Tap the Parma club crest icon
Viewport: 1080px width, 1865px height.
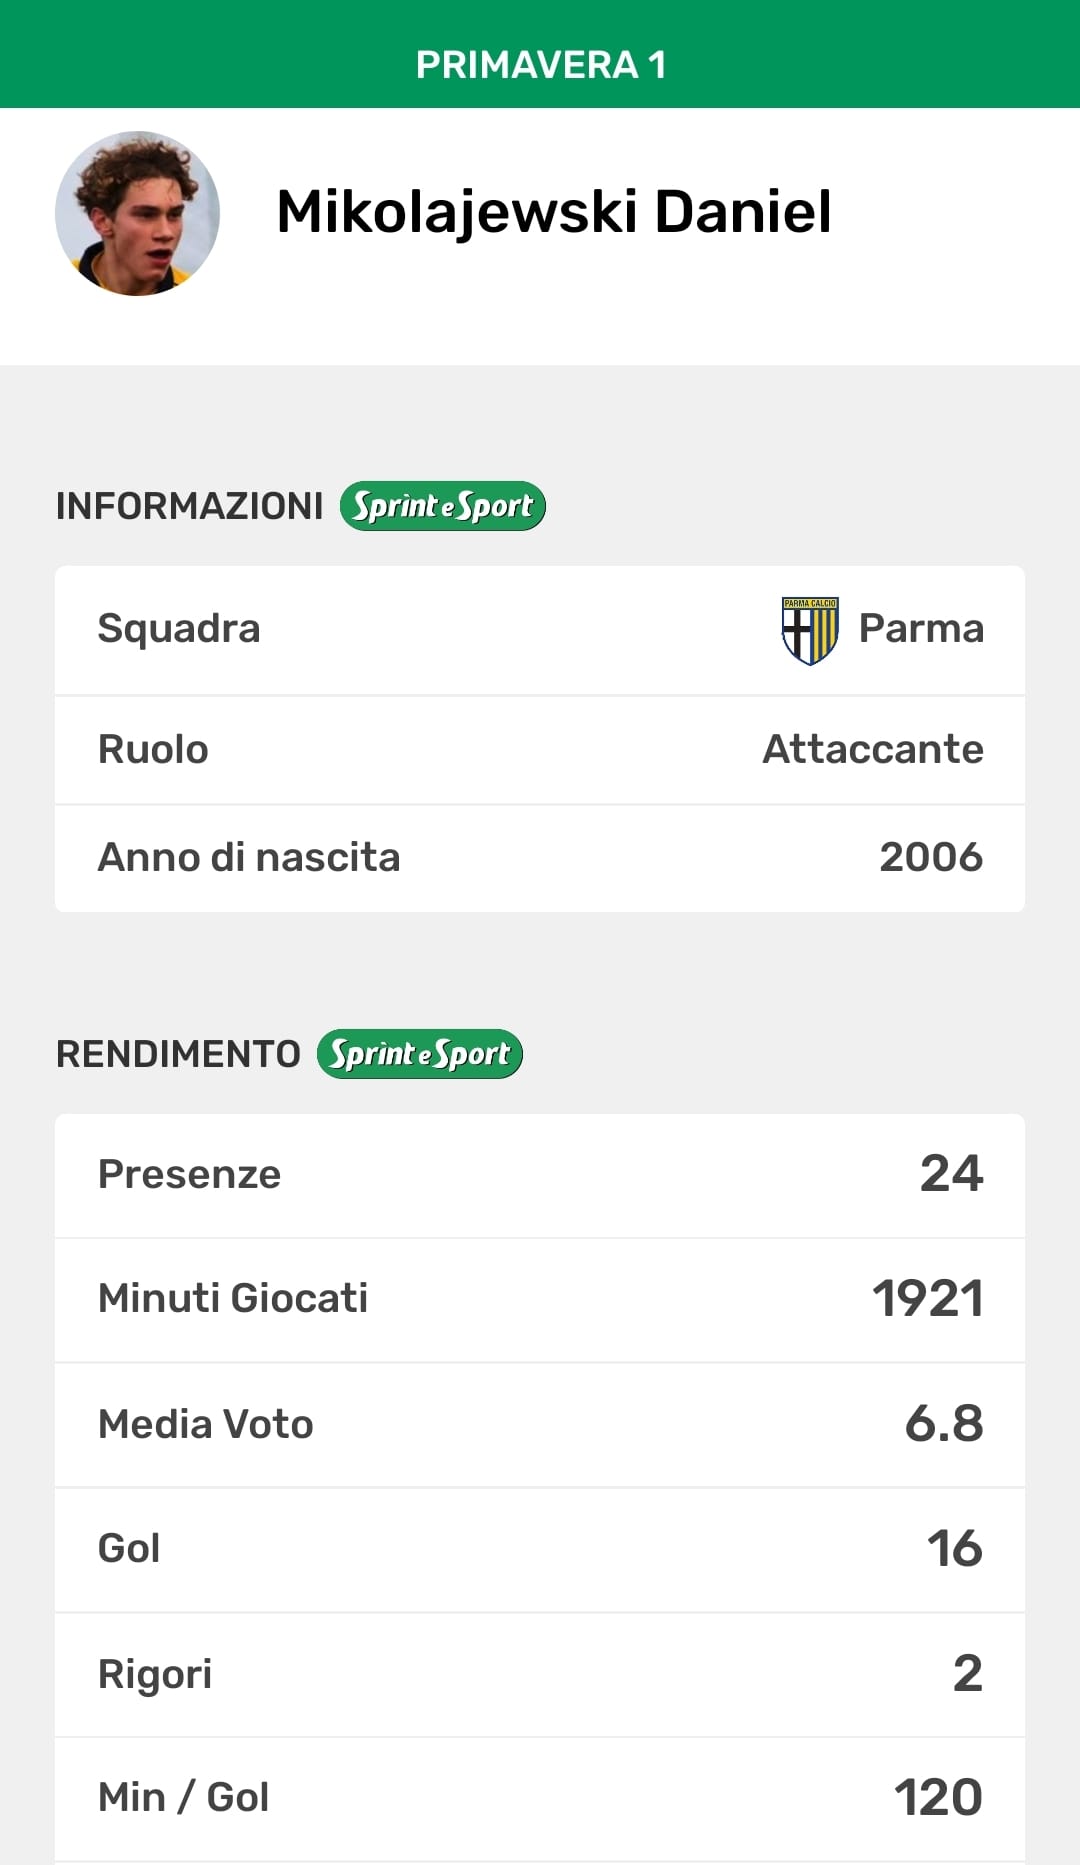809,630
